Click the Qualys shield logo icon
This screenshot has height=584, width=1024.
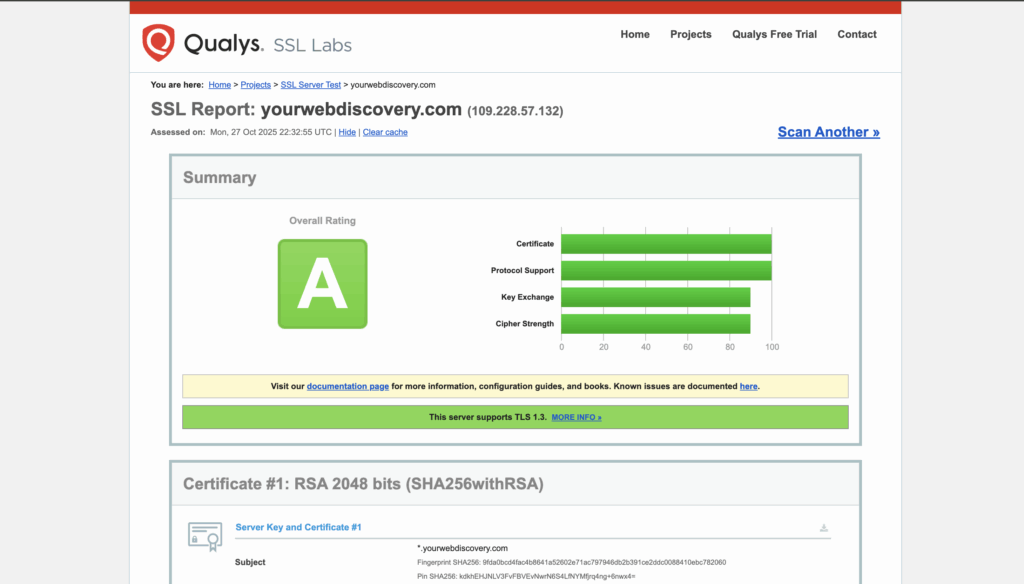pos(158,43)
